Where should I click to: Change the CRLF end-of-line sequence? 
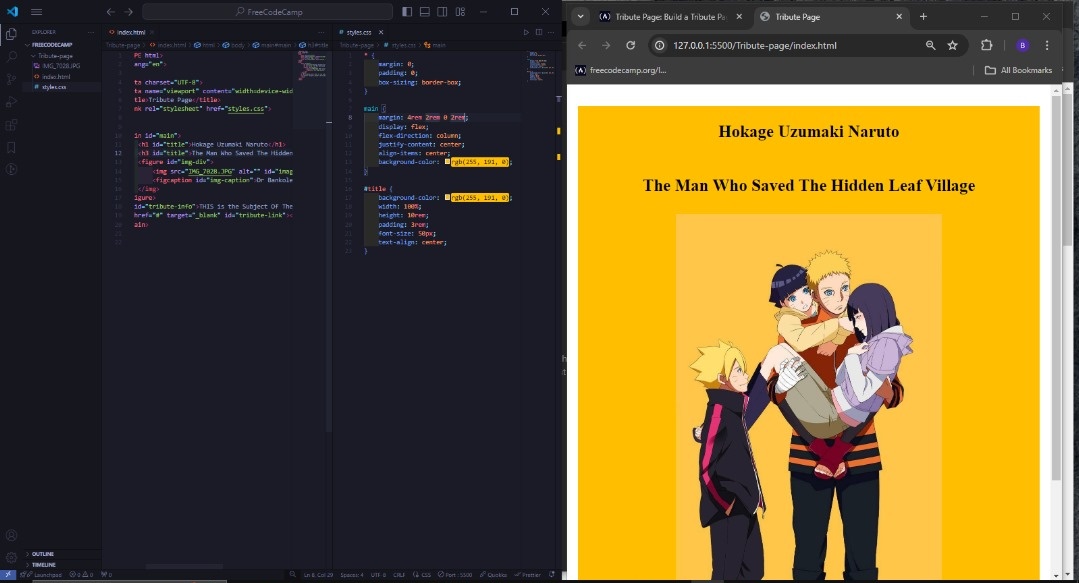[399, 575]
